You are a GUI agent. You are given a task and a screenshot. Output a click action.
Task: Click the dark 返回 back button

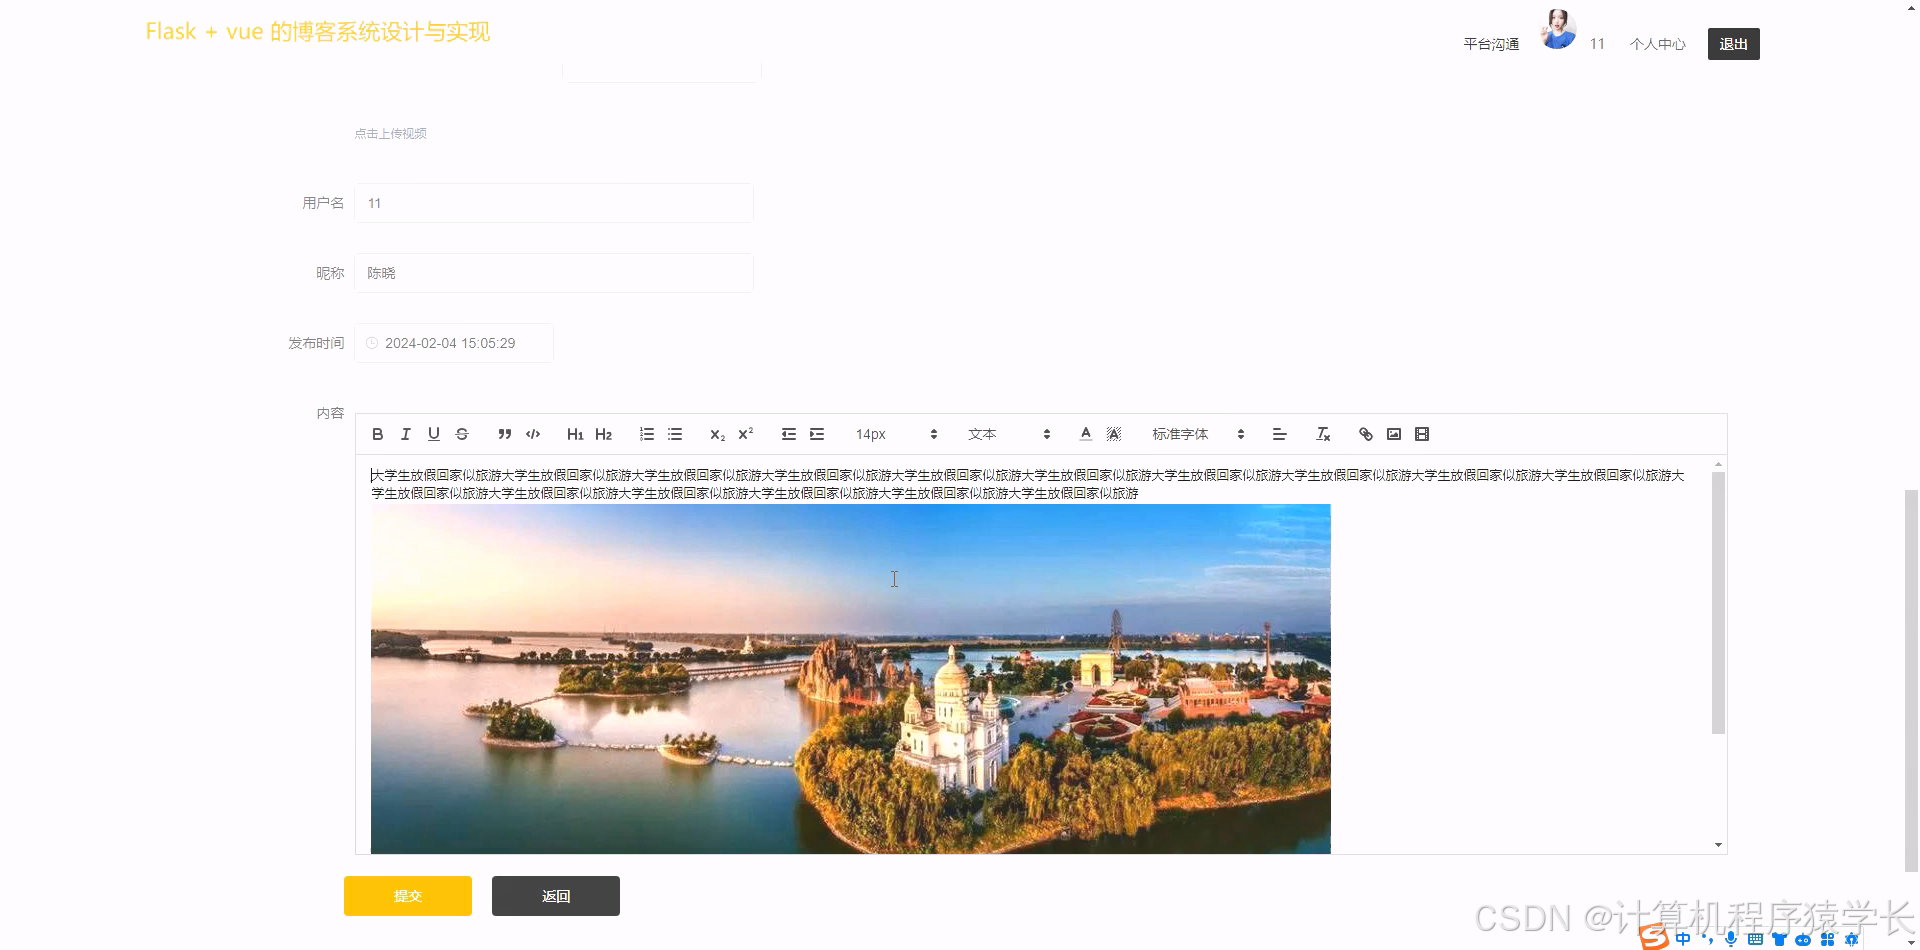coord(556,896)
